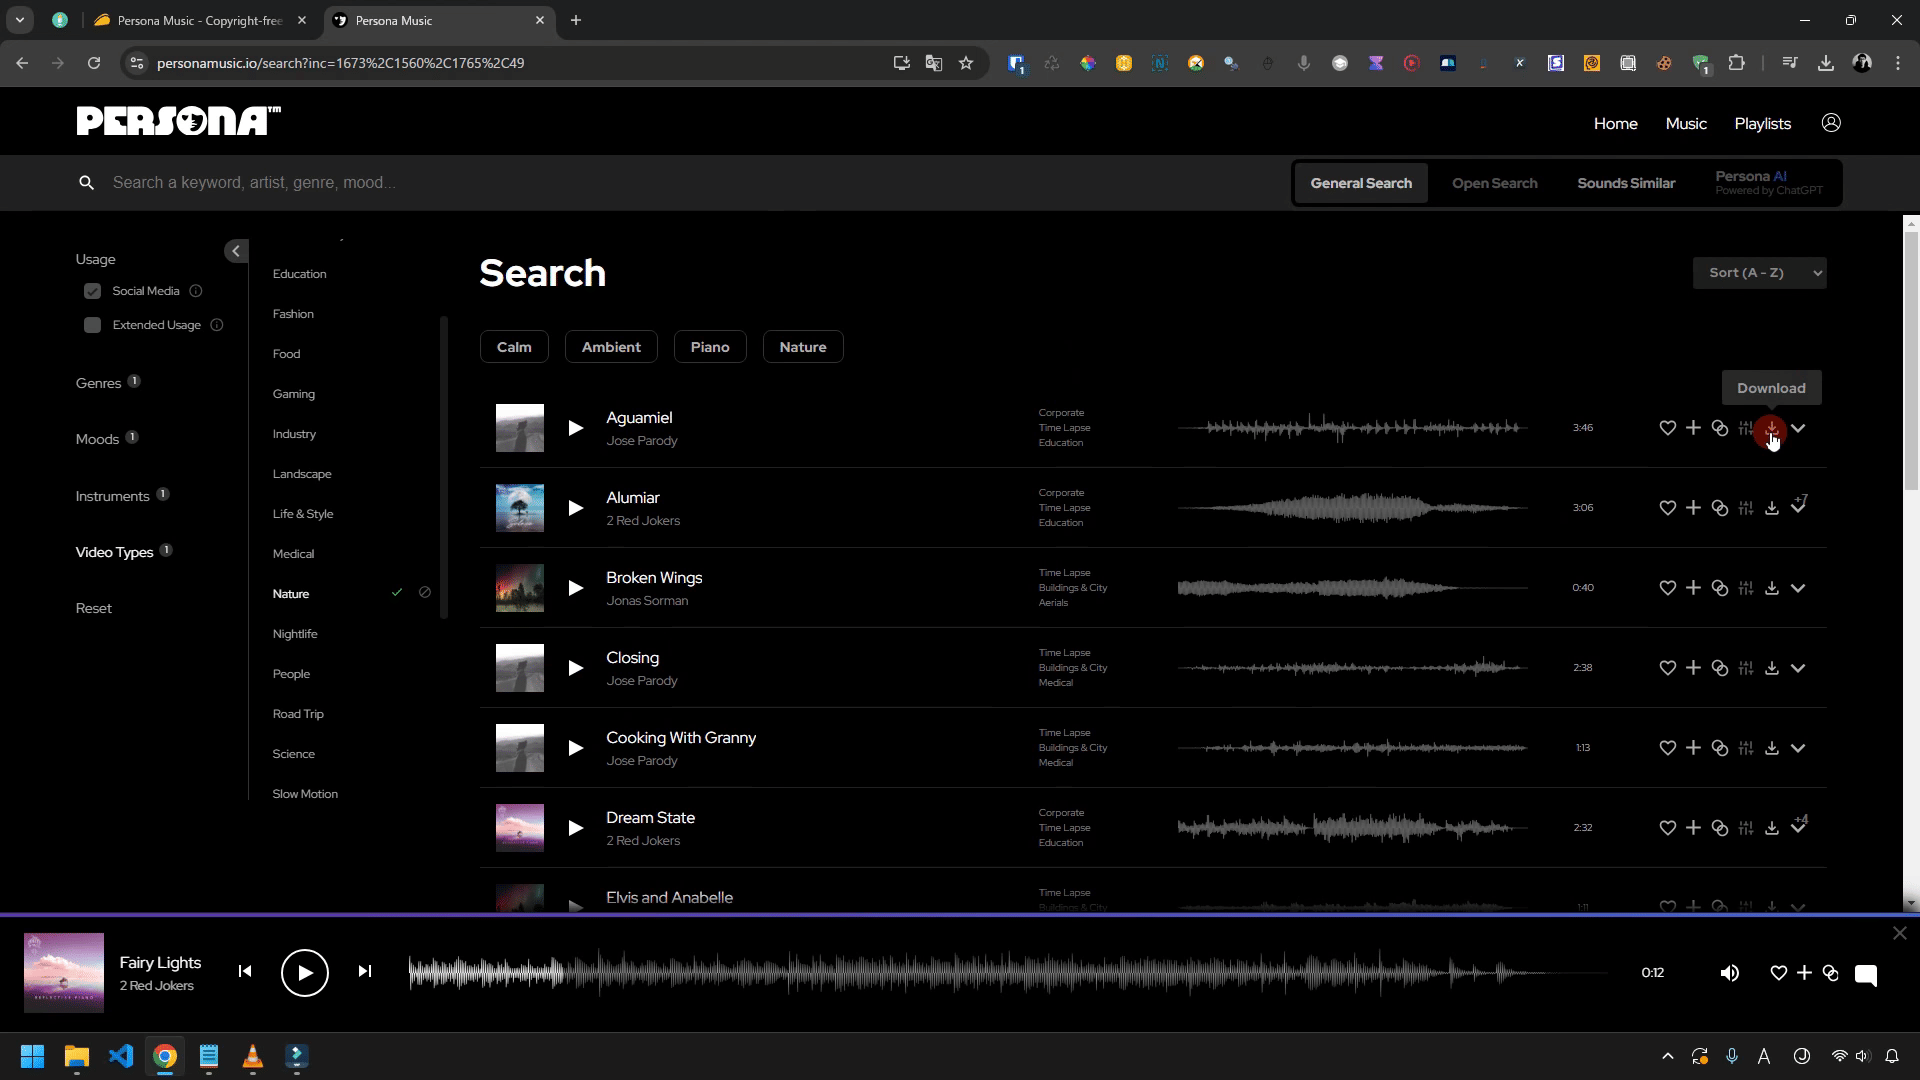This screenshot has height=1080, width=1920.
Task: Copy link for the Closing track
Action: [1719, 668]
